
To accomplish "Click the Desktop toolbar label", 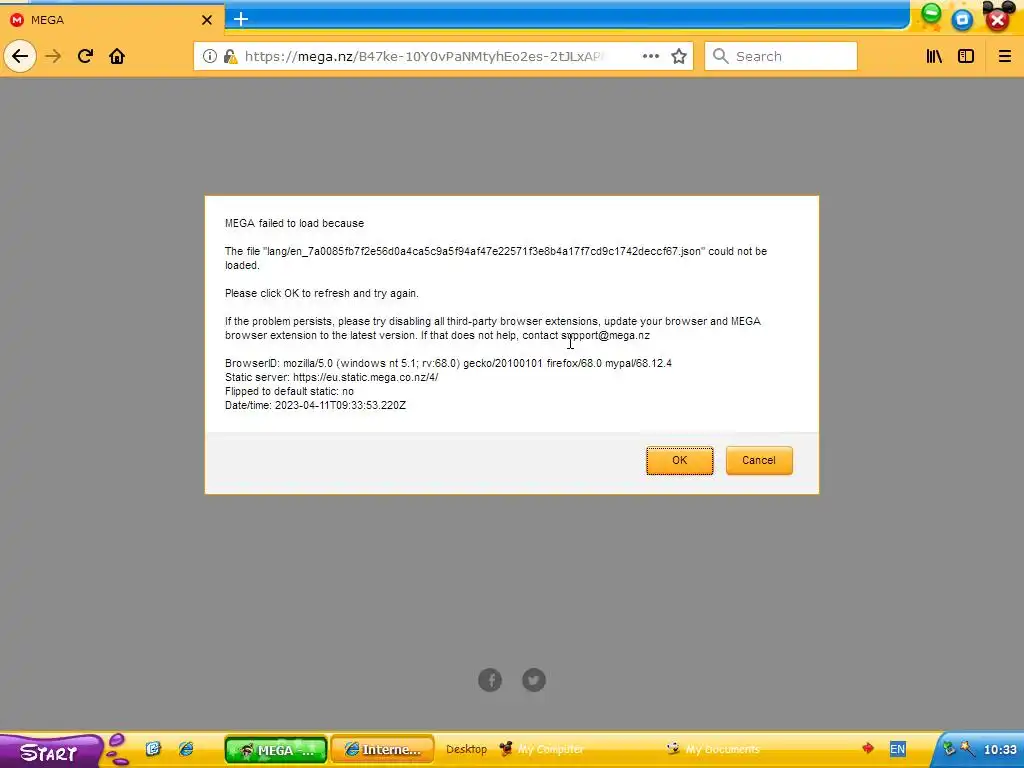I will (466, 749).
